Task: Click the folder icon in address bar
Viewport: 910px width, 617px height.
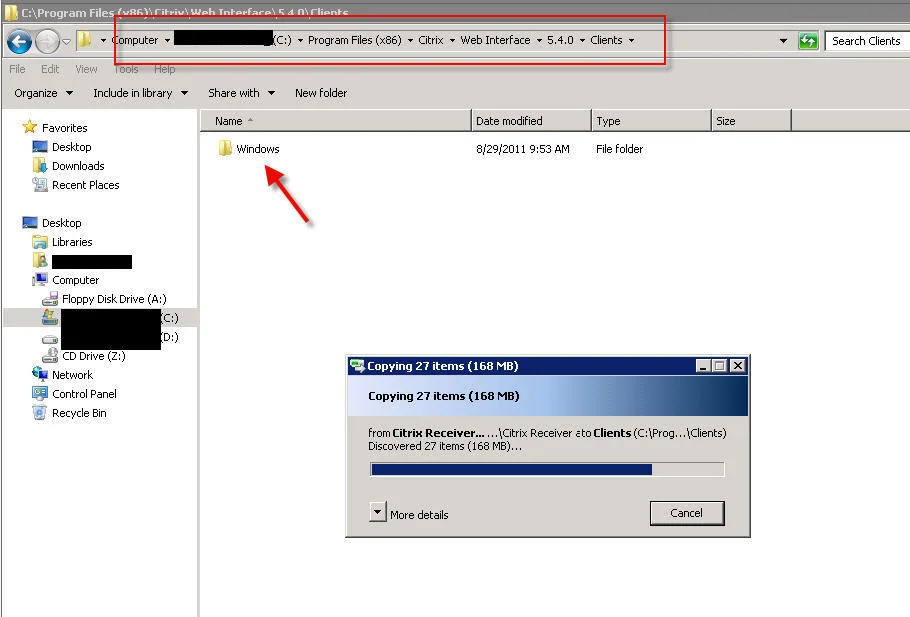Action: [x=85, y=39]
